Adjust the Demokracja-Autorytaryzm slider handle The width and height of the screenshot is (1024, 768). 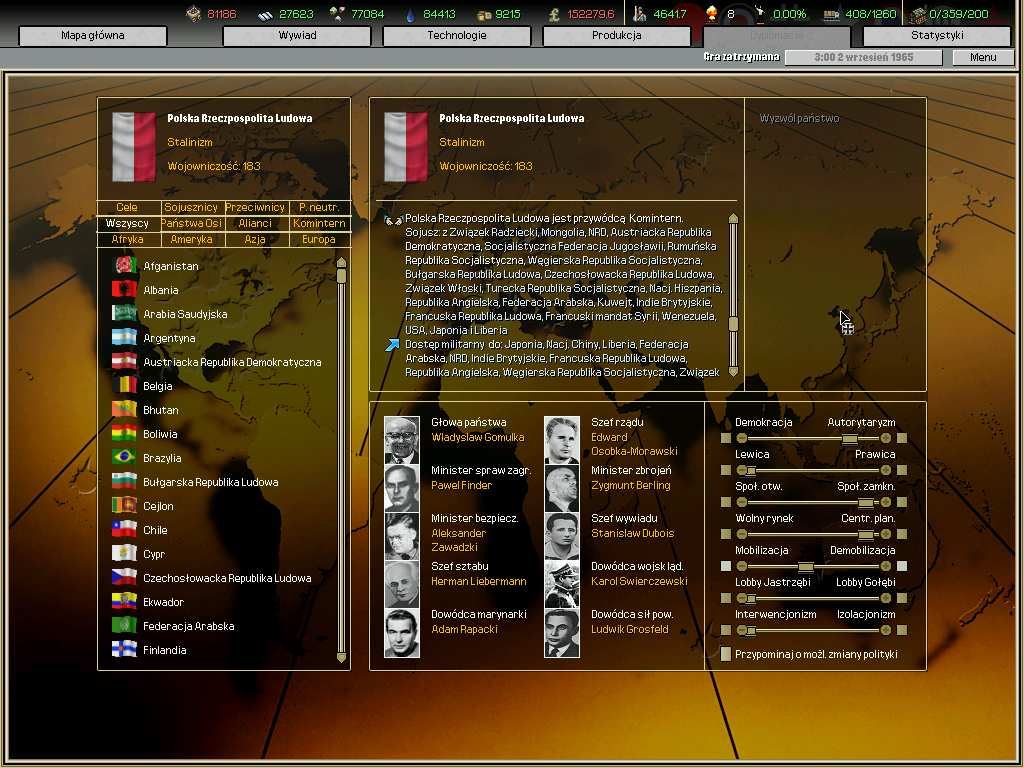(x=849, y=438)
